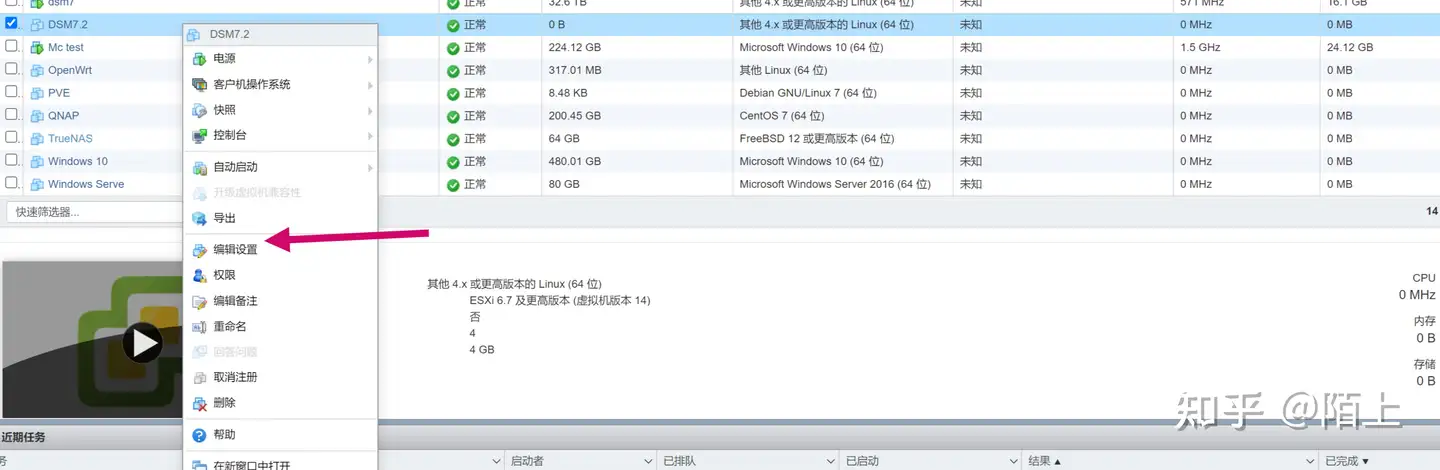
Task: Click the 快速筛选器 quick filter field
Action: tap(95, 212)
